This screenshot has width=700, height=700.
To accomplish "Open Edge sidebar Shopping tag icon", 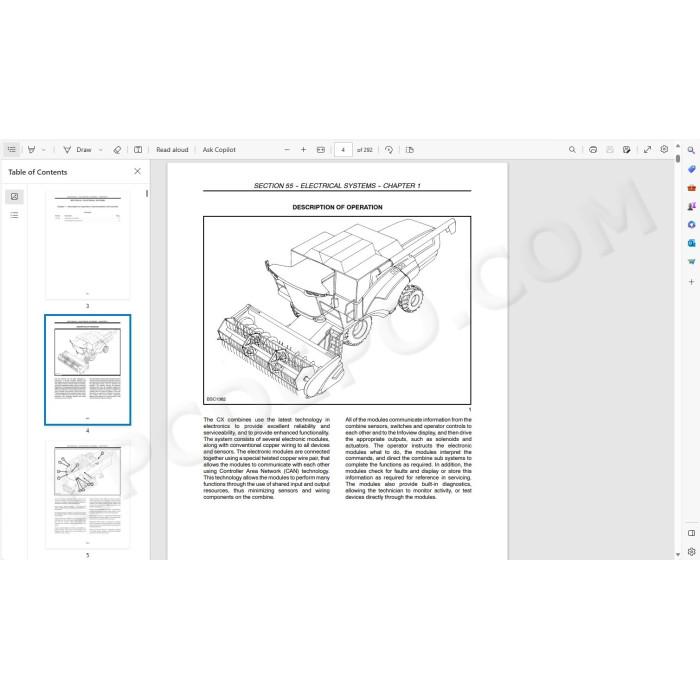I will click(692, 169).
